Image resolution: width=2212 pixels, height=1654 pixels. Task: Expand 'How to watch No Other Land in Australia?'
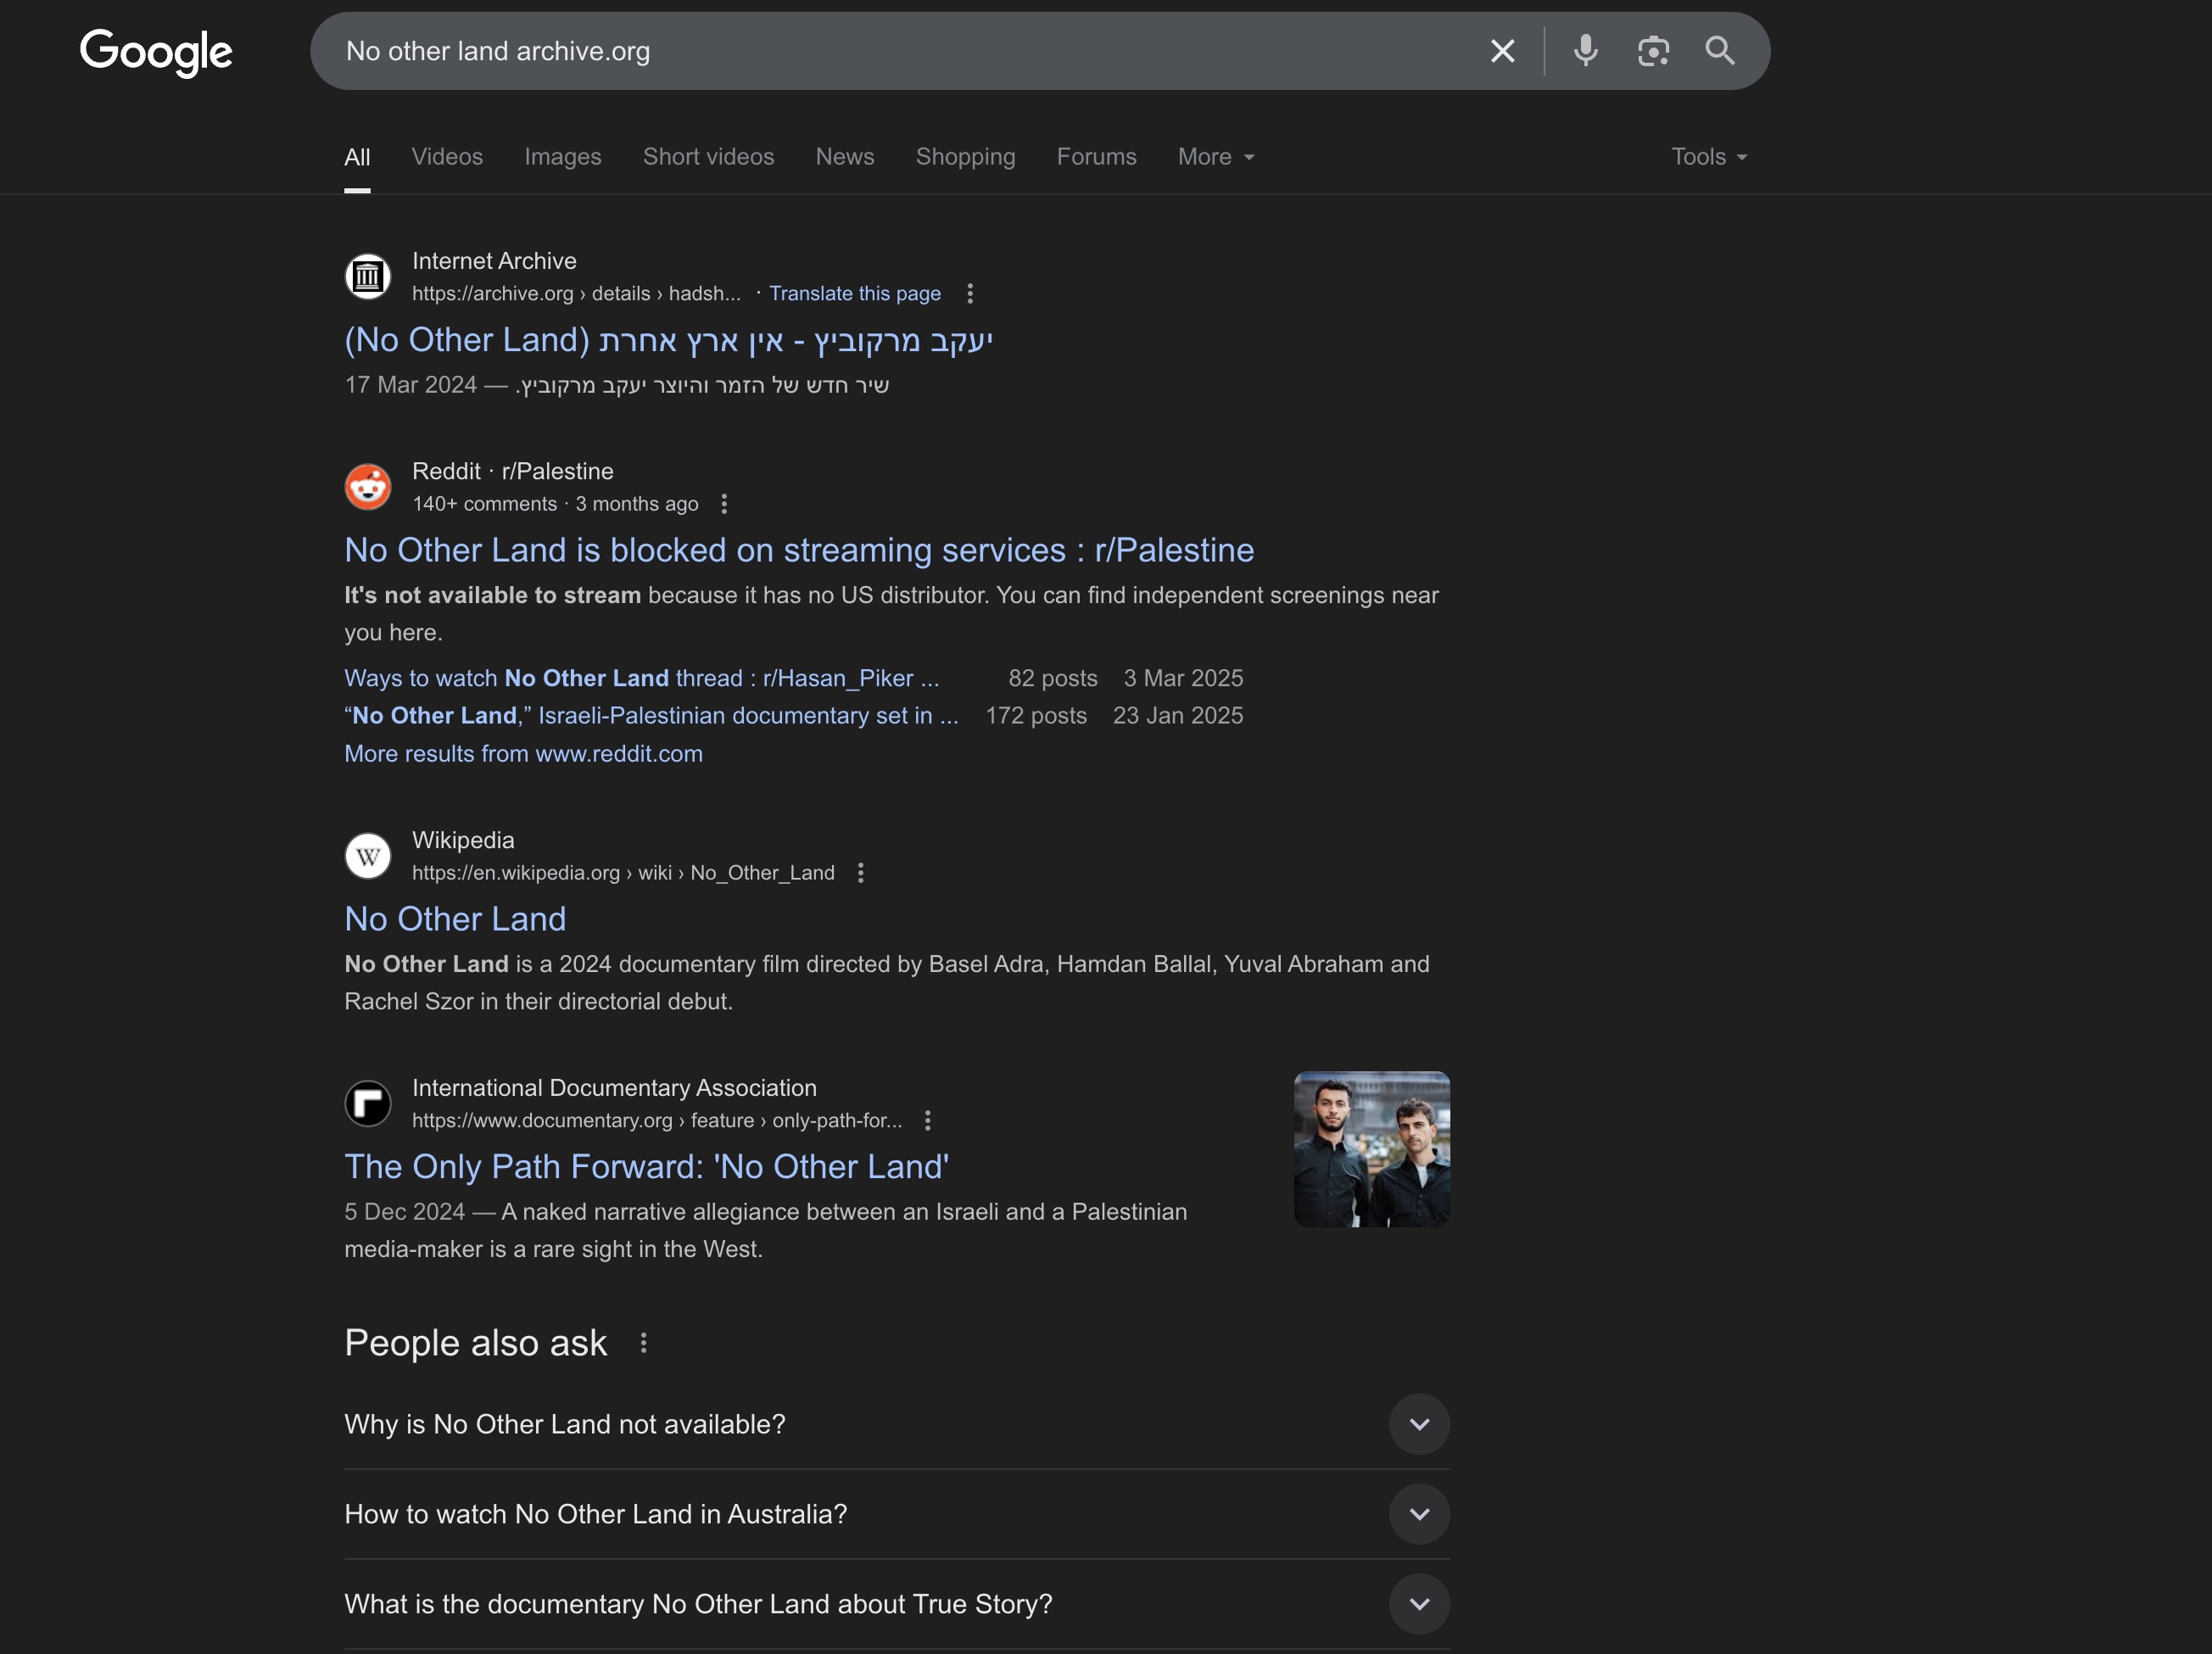coord(897,1514)
